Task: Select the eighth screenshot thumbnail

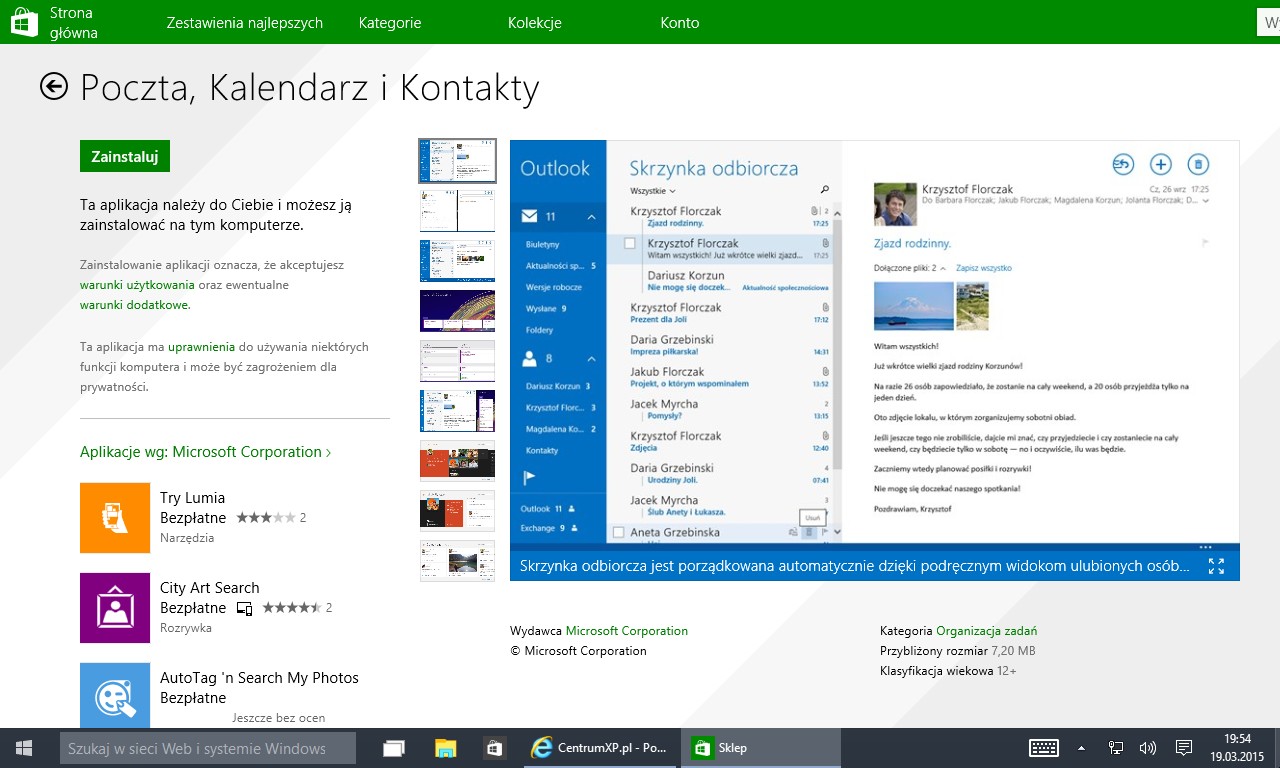Action: 457,511
